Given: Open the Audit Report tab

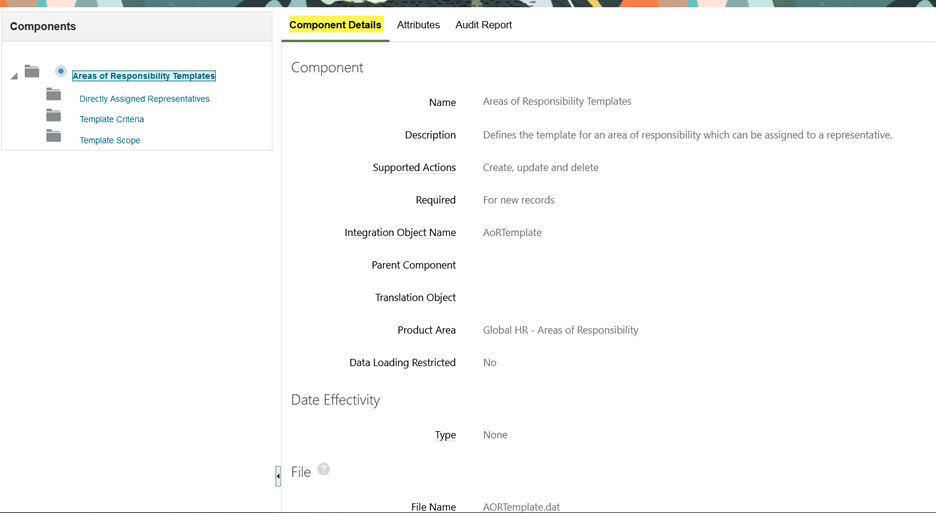Looking at the screenshot, I should pos(484,25).
